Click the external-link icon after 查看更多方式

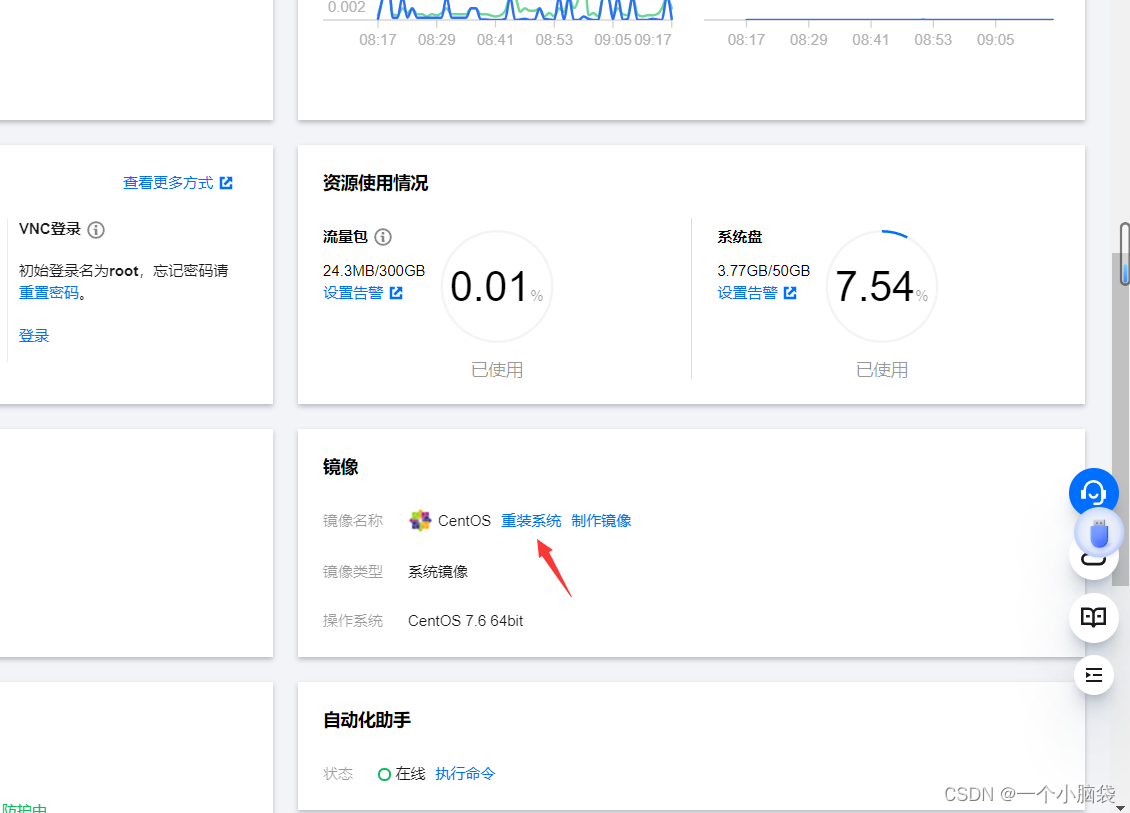227,182
